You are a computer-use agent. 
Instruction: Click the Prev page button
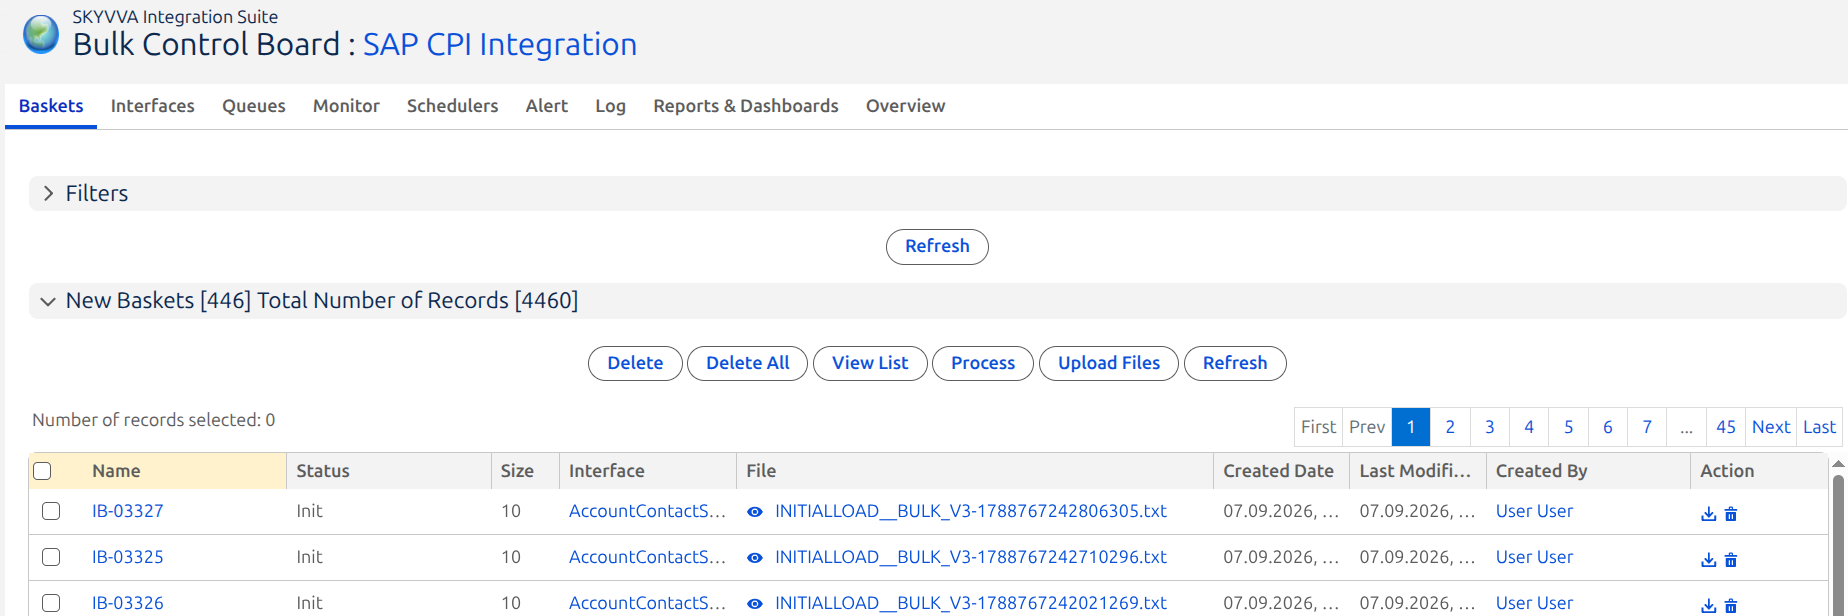(1367, 427)
